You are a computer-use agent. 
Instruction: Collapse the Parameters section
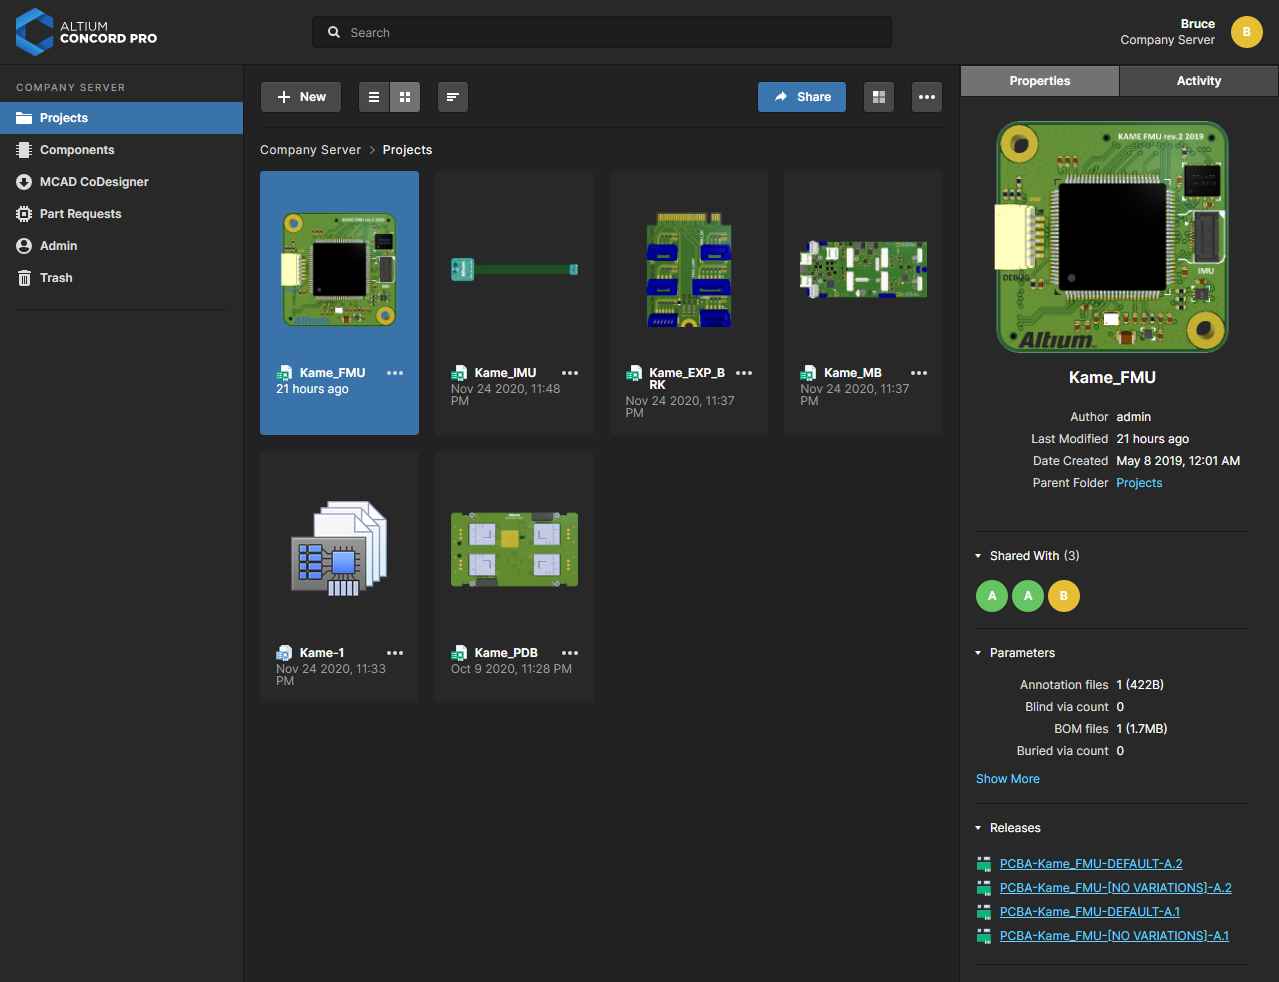(x=978, y=653)
